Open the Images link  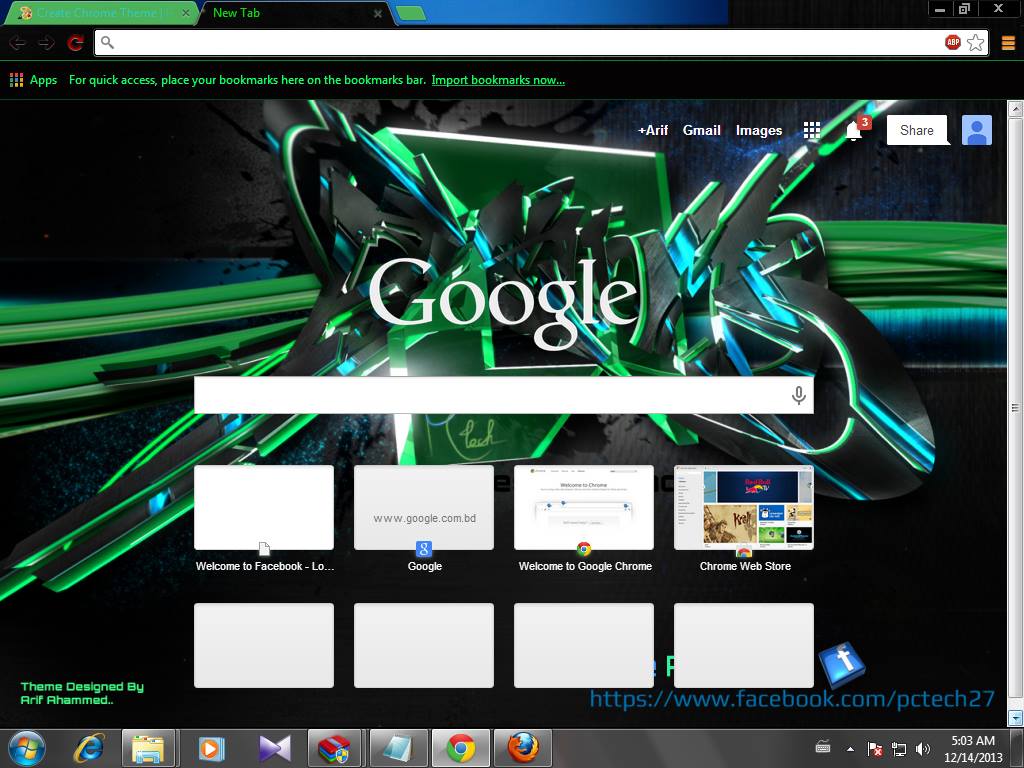[759, 130]
